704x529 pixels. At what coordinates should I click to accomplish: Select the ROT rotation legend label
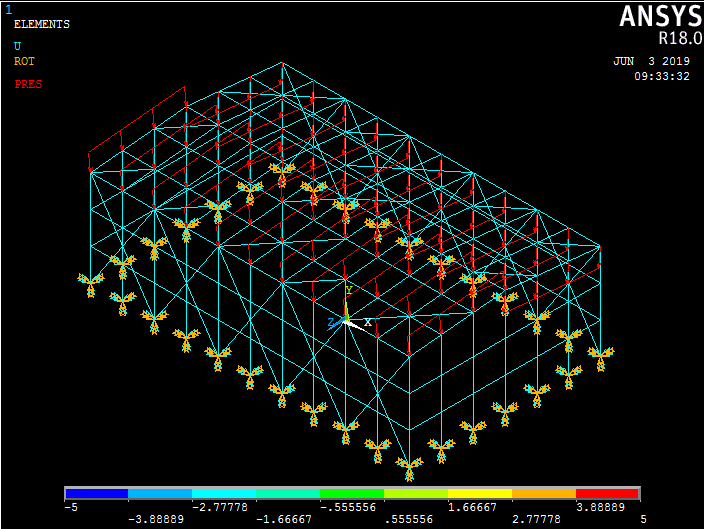[24, 61]
